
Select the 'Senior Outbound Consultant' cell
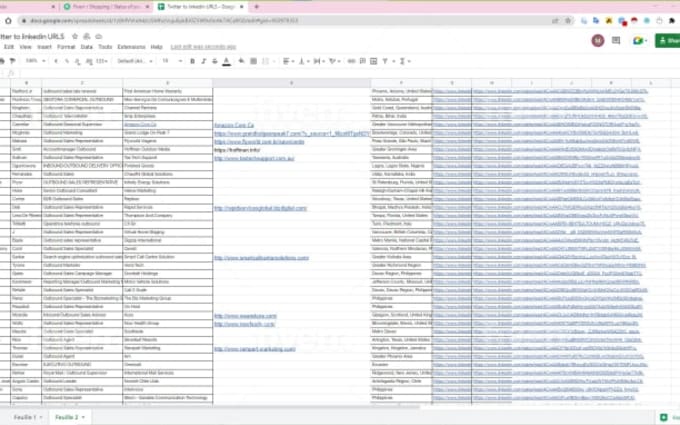click(82, 191)
